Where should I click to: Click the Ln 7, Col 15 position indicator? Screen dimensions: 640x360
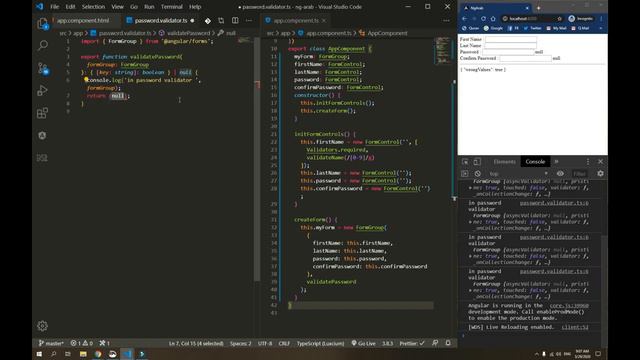[x=196, y=343]
